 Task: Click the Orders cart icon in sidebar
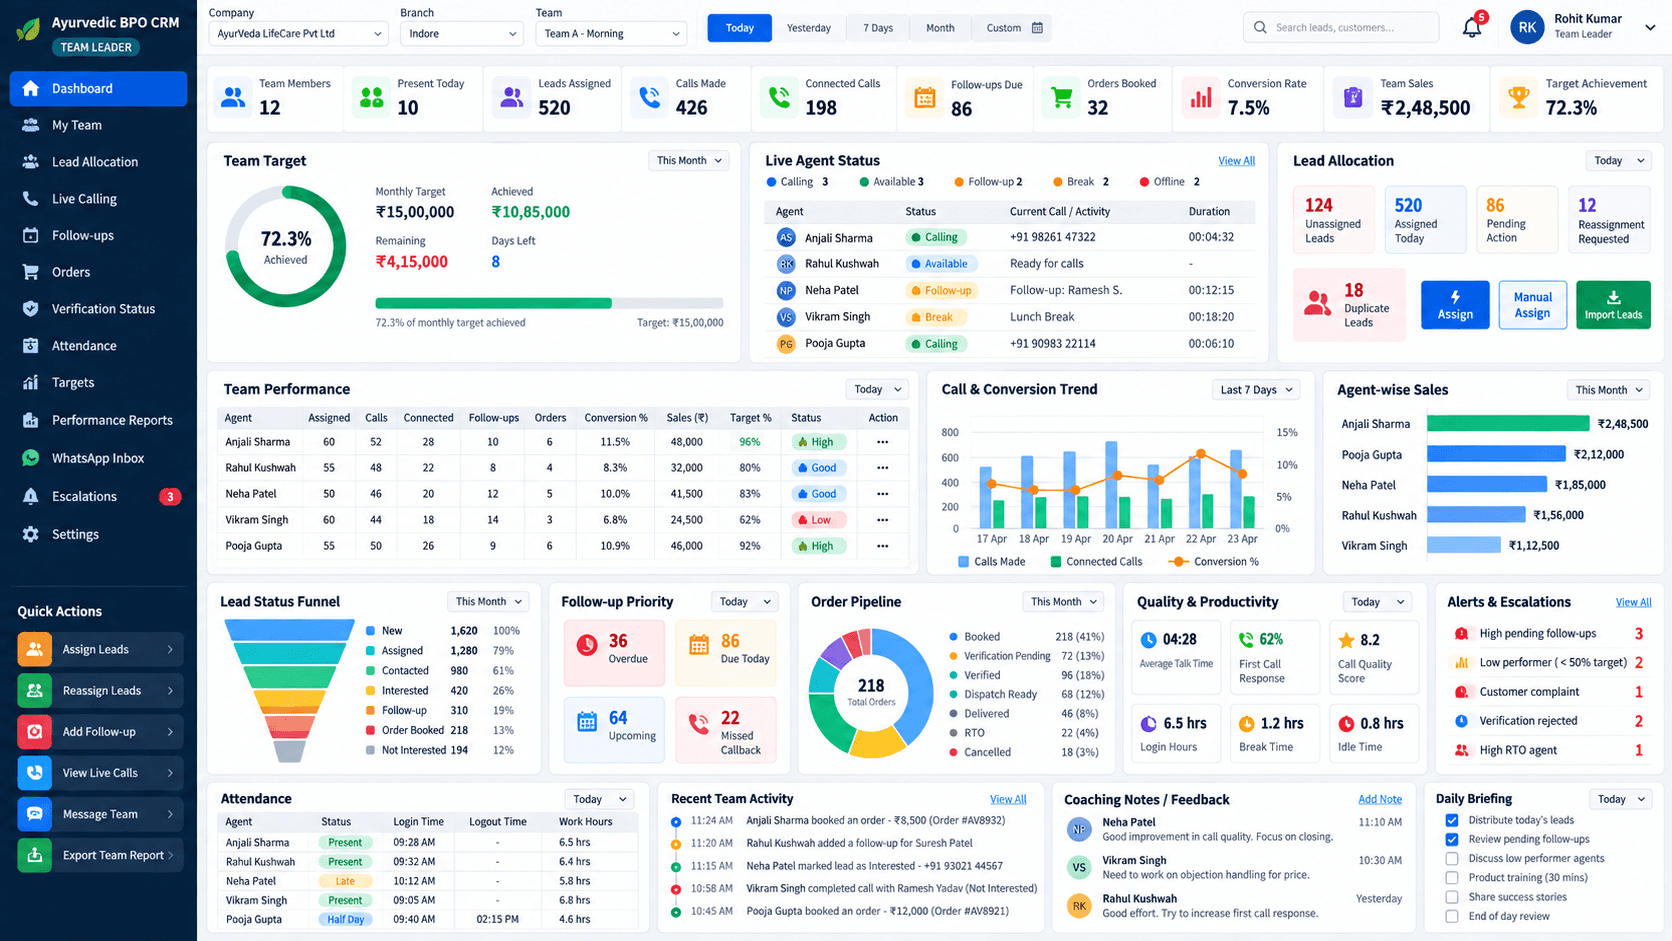[31, 272]
